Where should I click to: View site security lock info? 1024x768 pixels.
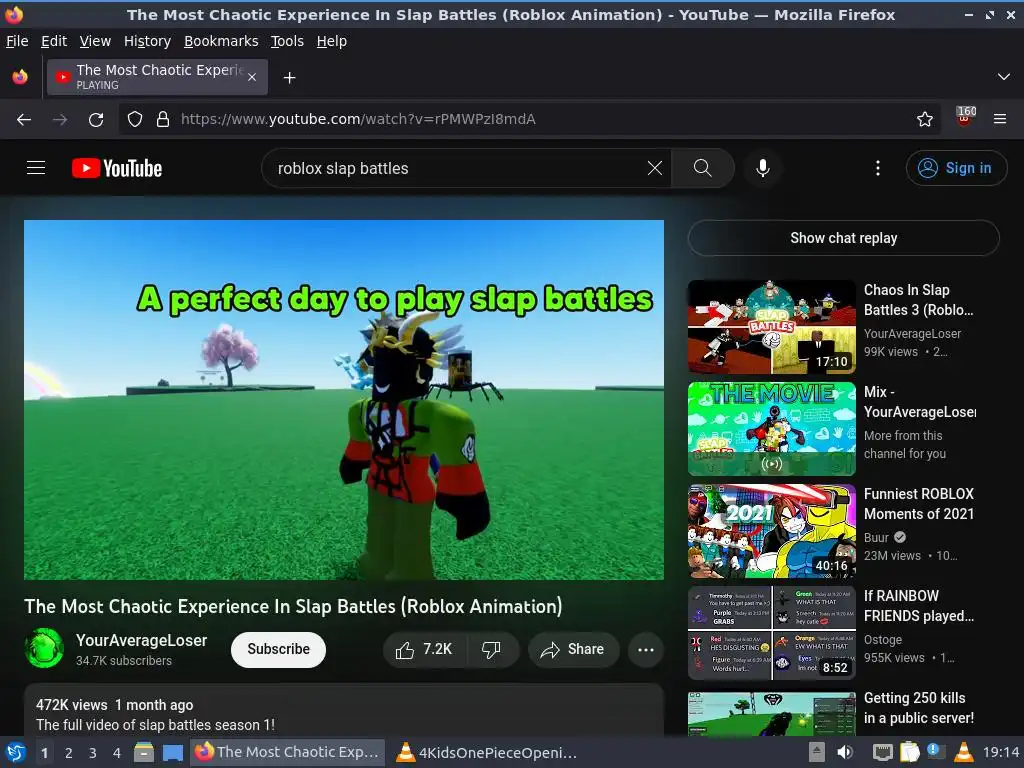click(x=163, y=119)
